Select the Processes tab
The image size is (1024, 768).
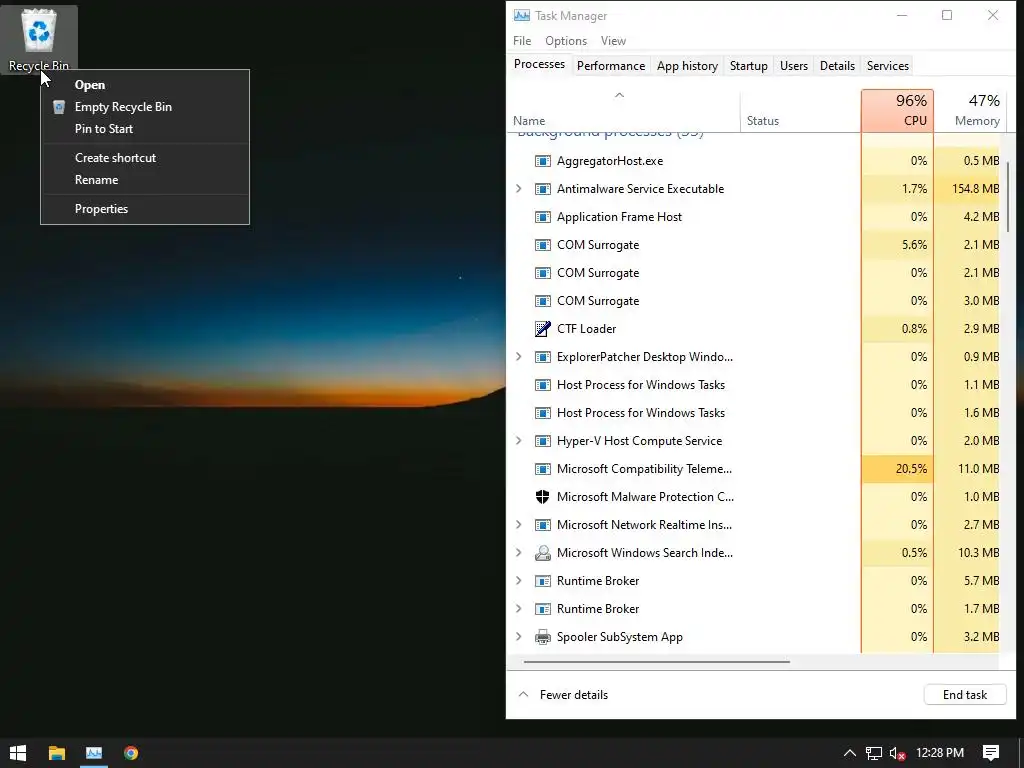(539, 64)
